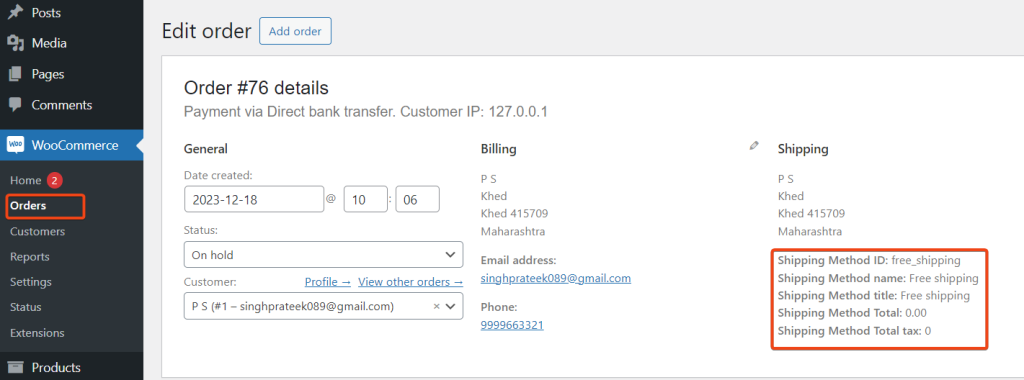1024x380 pixels.
Task: Clear selected customer with the x icon
Action: point(436,306)
